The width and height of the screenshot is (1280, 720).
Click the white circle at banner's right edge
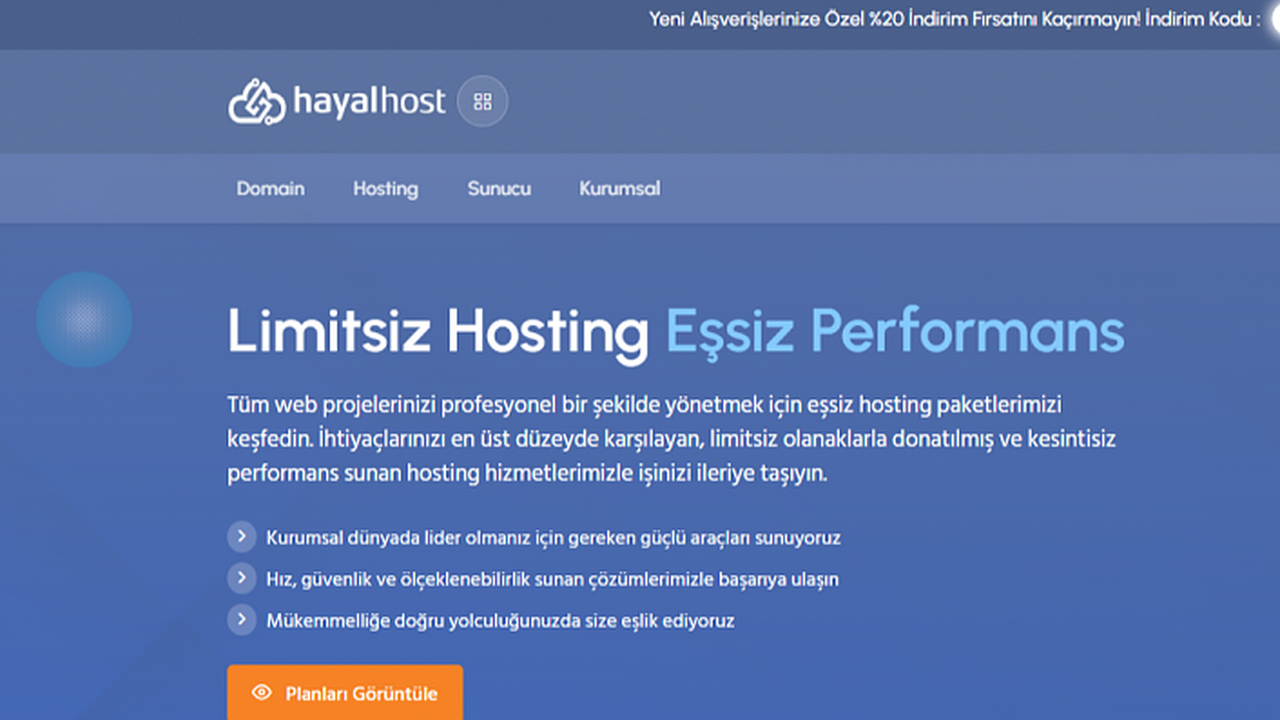pos(1275,19)
